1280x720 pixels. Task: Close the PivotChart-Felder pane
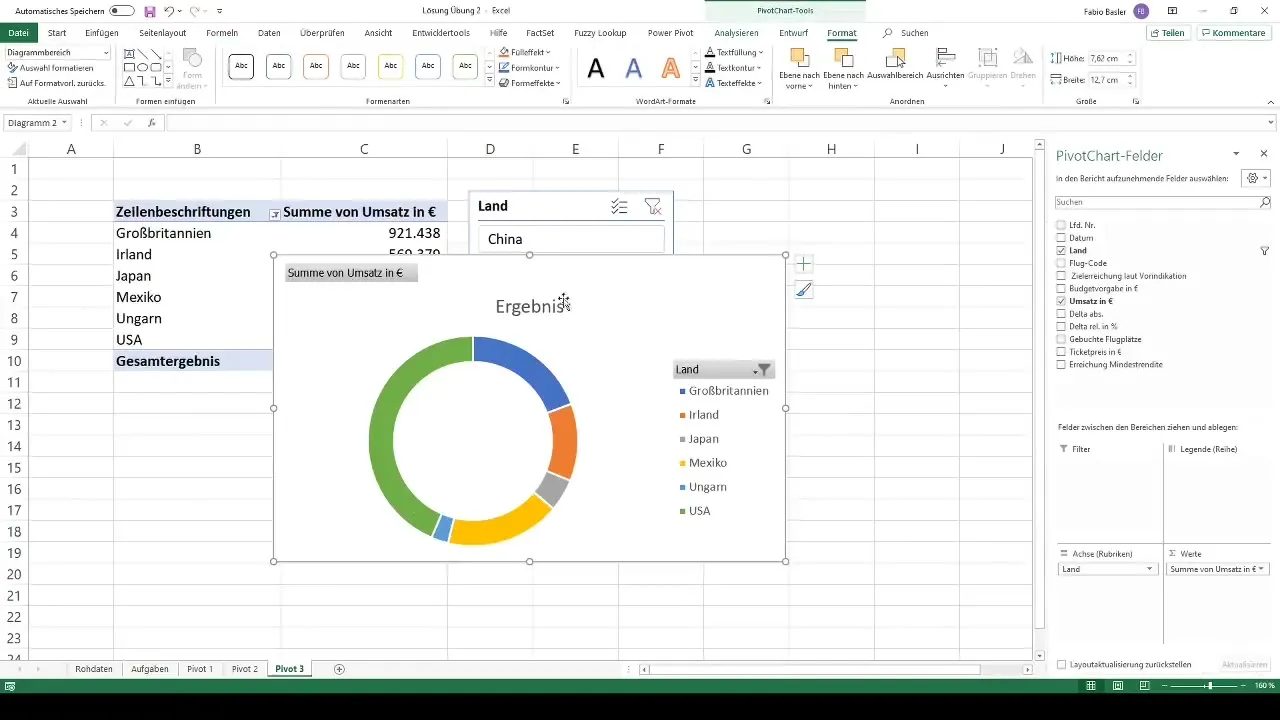coord(1263,154)
